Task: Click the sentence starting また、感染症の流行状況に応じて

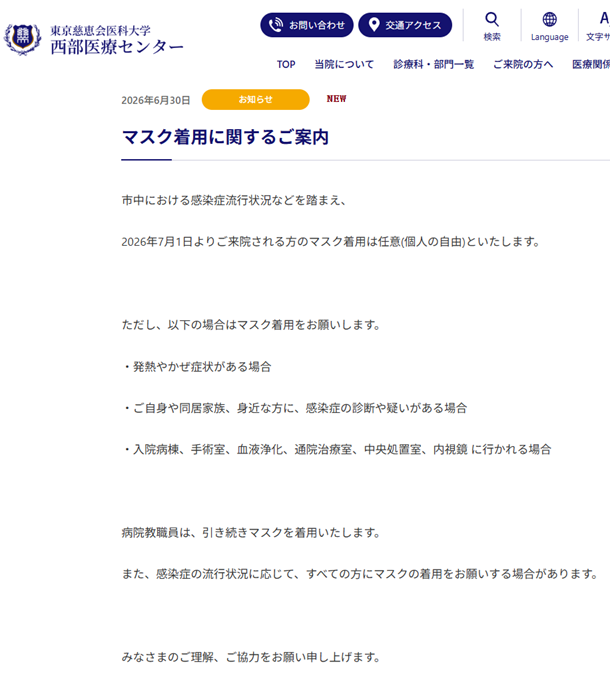Action: [x=360, y=574]
